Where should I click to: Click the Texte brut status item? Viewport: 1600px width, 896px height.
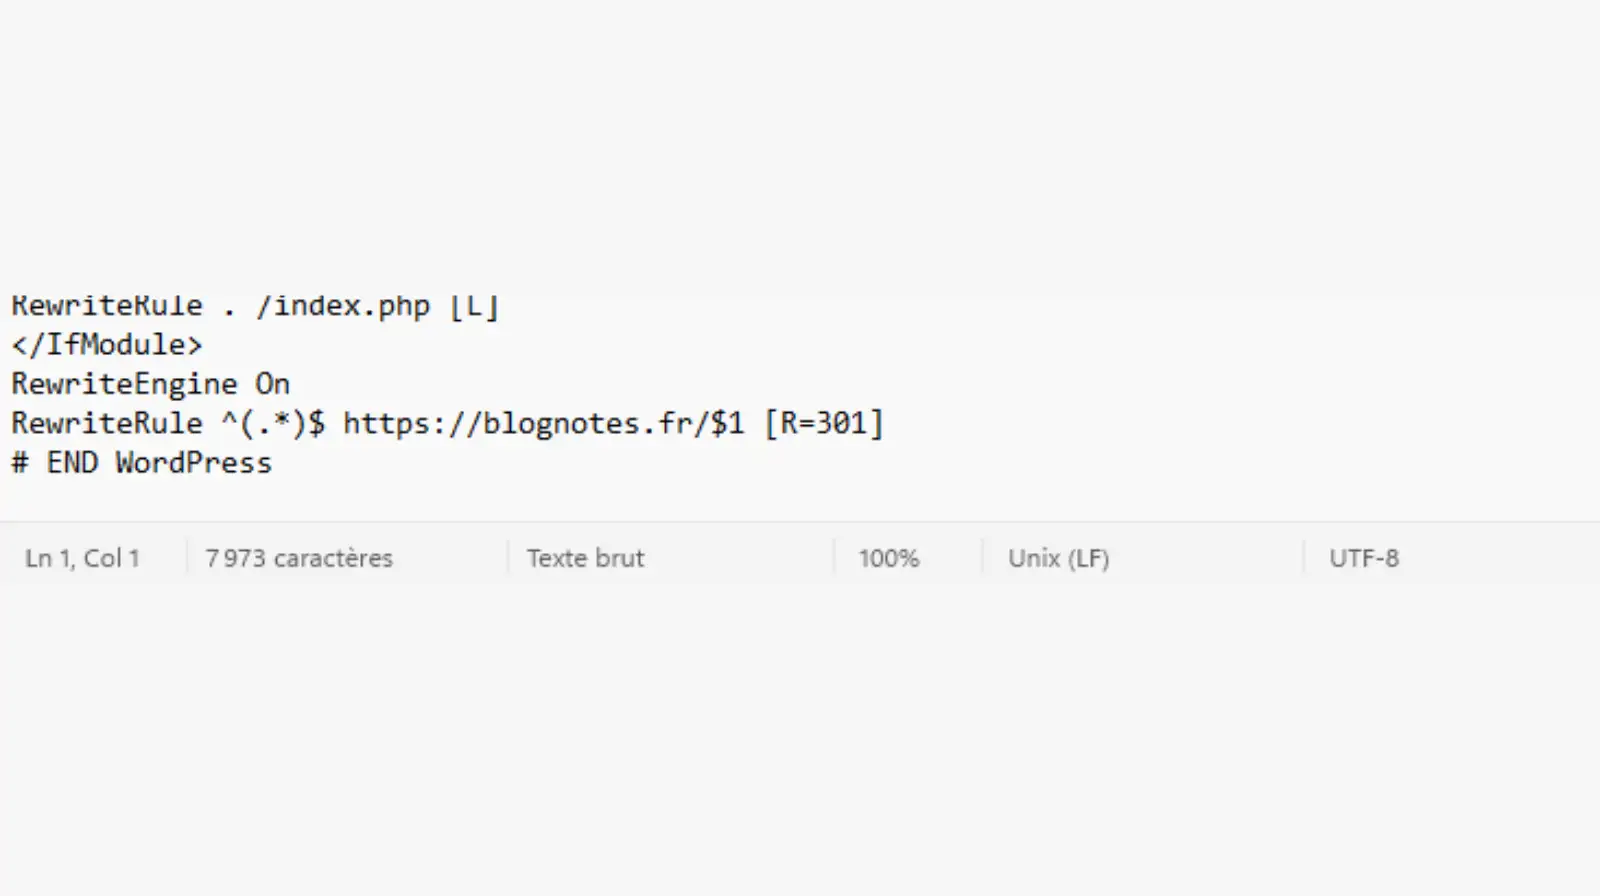click(x=585, y=558)
